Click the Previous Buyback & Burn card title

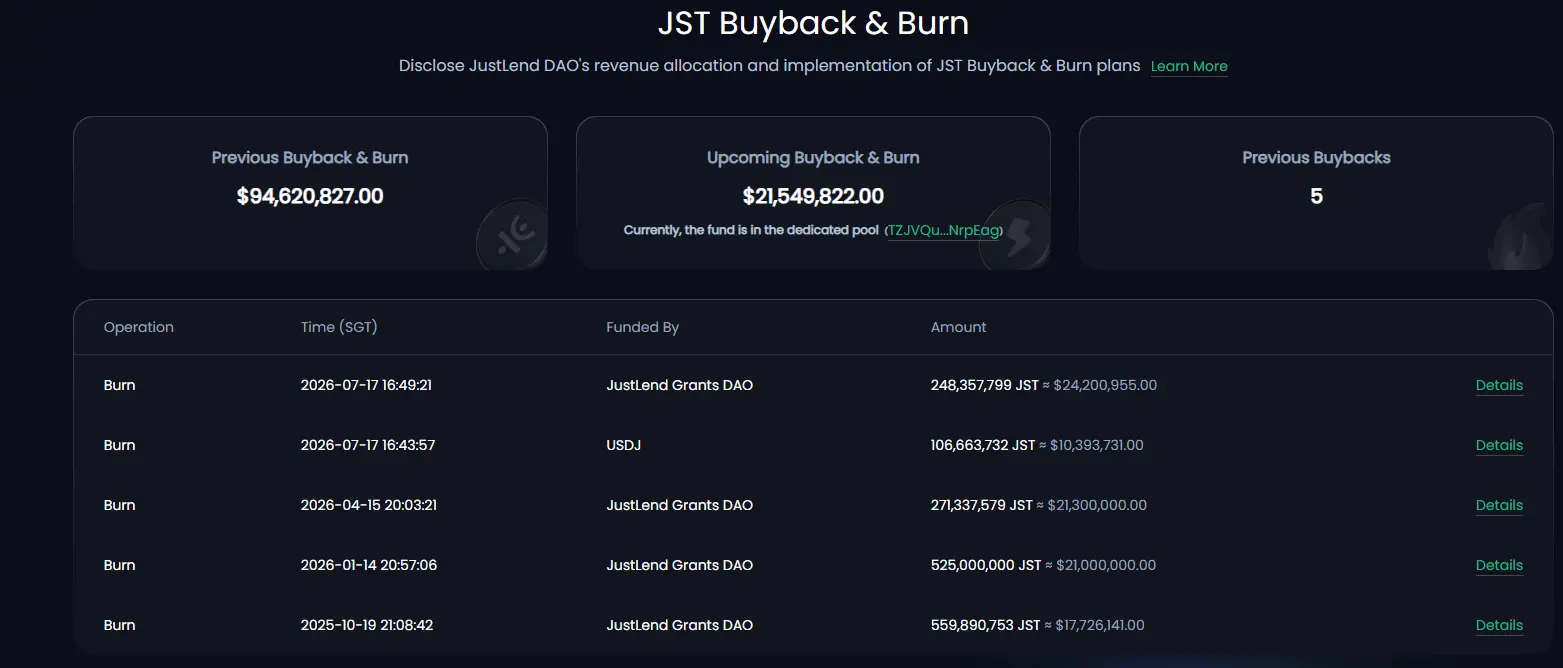tap(310, 158)
